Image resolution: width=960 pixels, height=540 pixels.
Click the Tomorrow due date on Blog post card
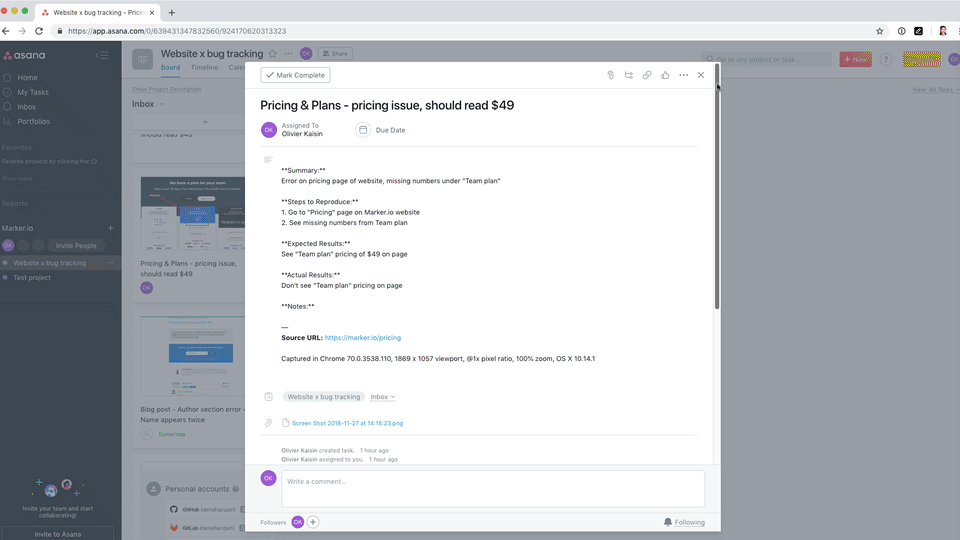(x=171, y=434)
